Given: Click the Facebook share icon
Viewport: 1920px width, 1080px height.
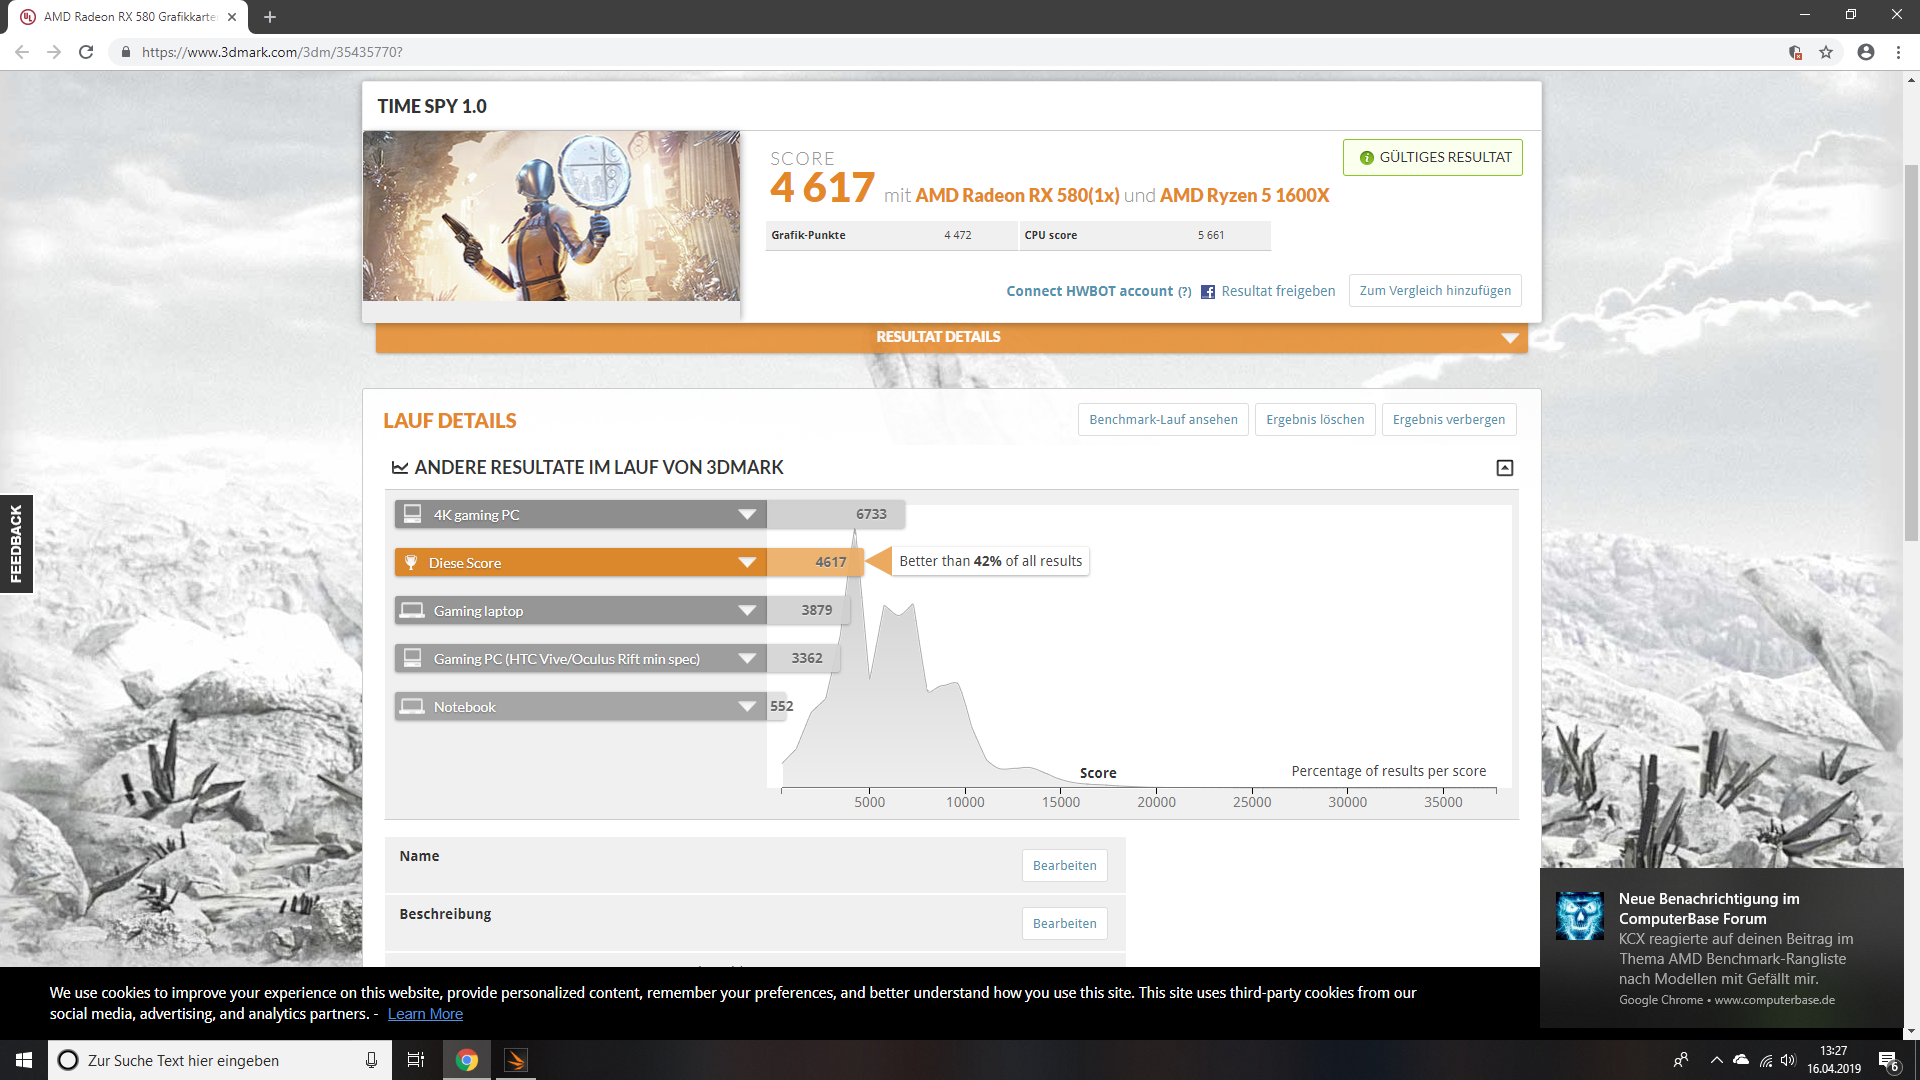Looking at the screenshot, I should (1208, 292).
